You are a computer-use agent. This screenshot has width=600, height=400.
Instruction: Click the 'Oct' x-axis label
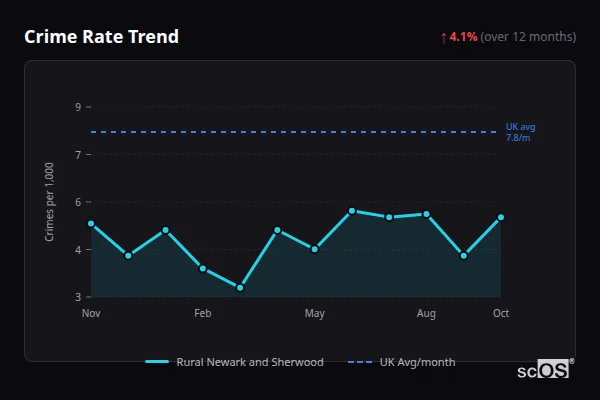tap(501, 313)
